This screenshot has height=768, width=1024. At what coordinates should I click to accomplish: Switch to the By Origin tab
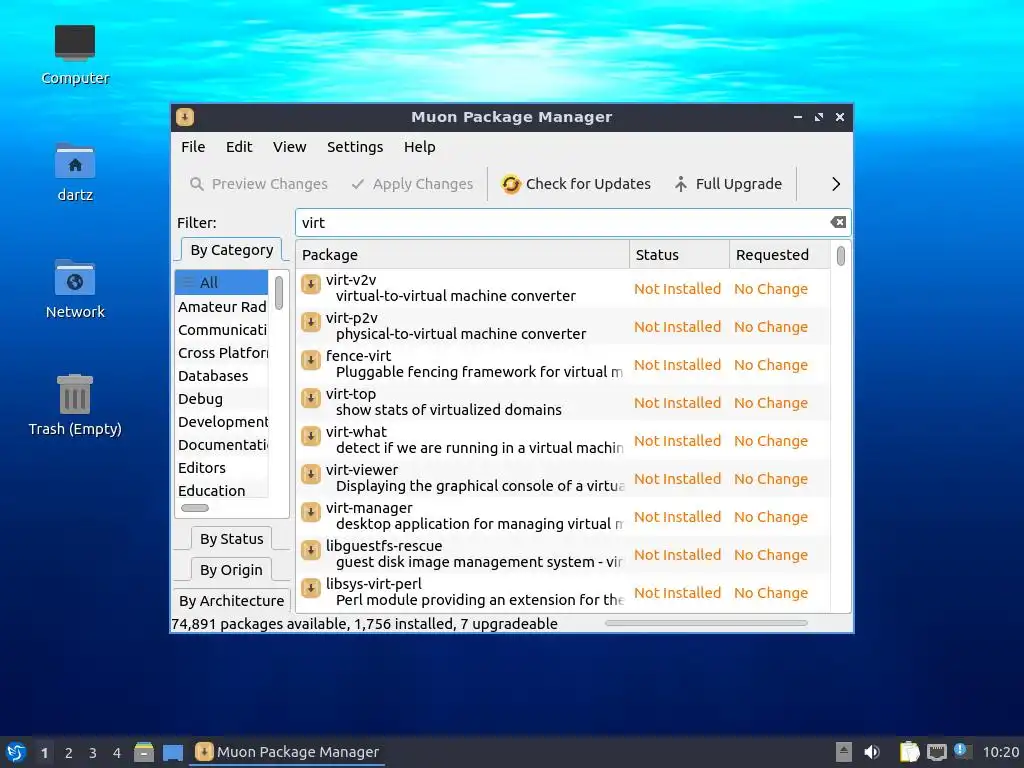pyautogui.click(x=231, y=569)
